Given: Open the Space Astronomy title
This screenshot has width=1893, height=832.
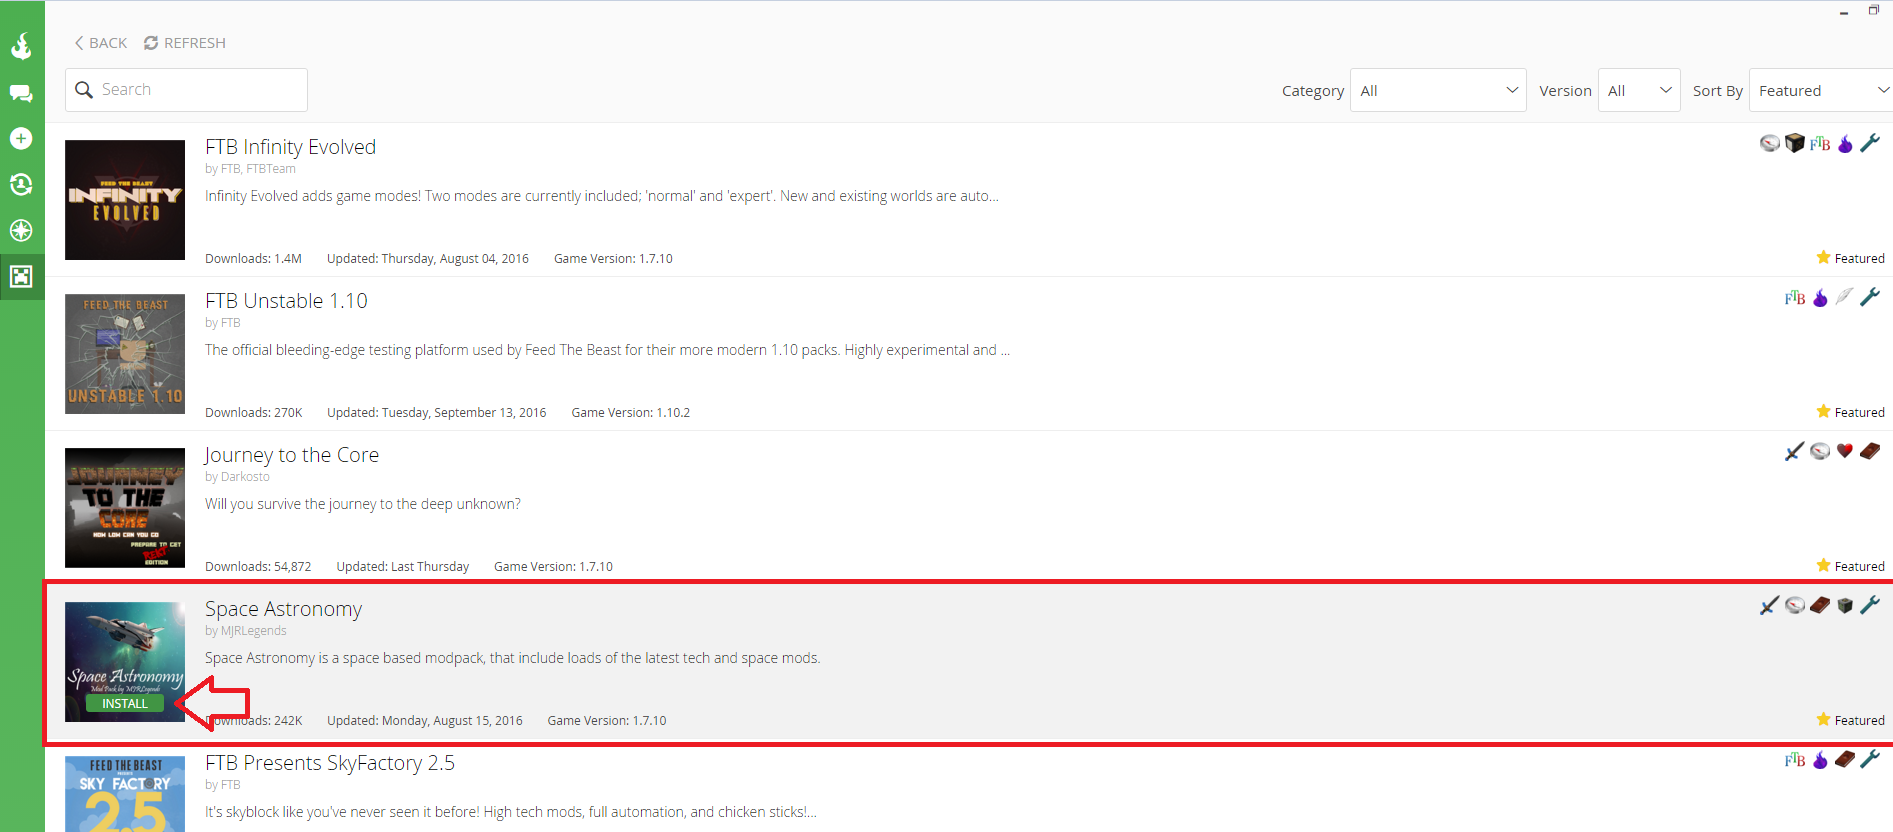Looking at the screenshot, I should (x=283, y=609).
